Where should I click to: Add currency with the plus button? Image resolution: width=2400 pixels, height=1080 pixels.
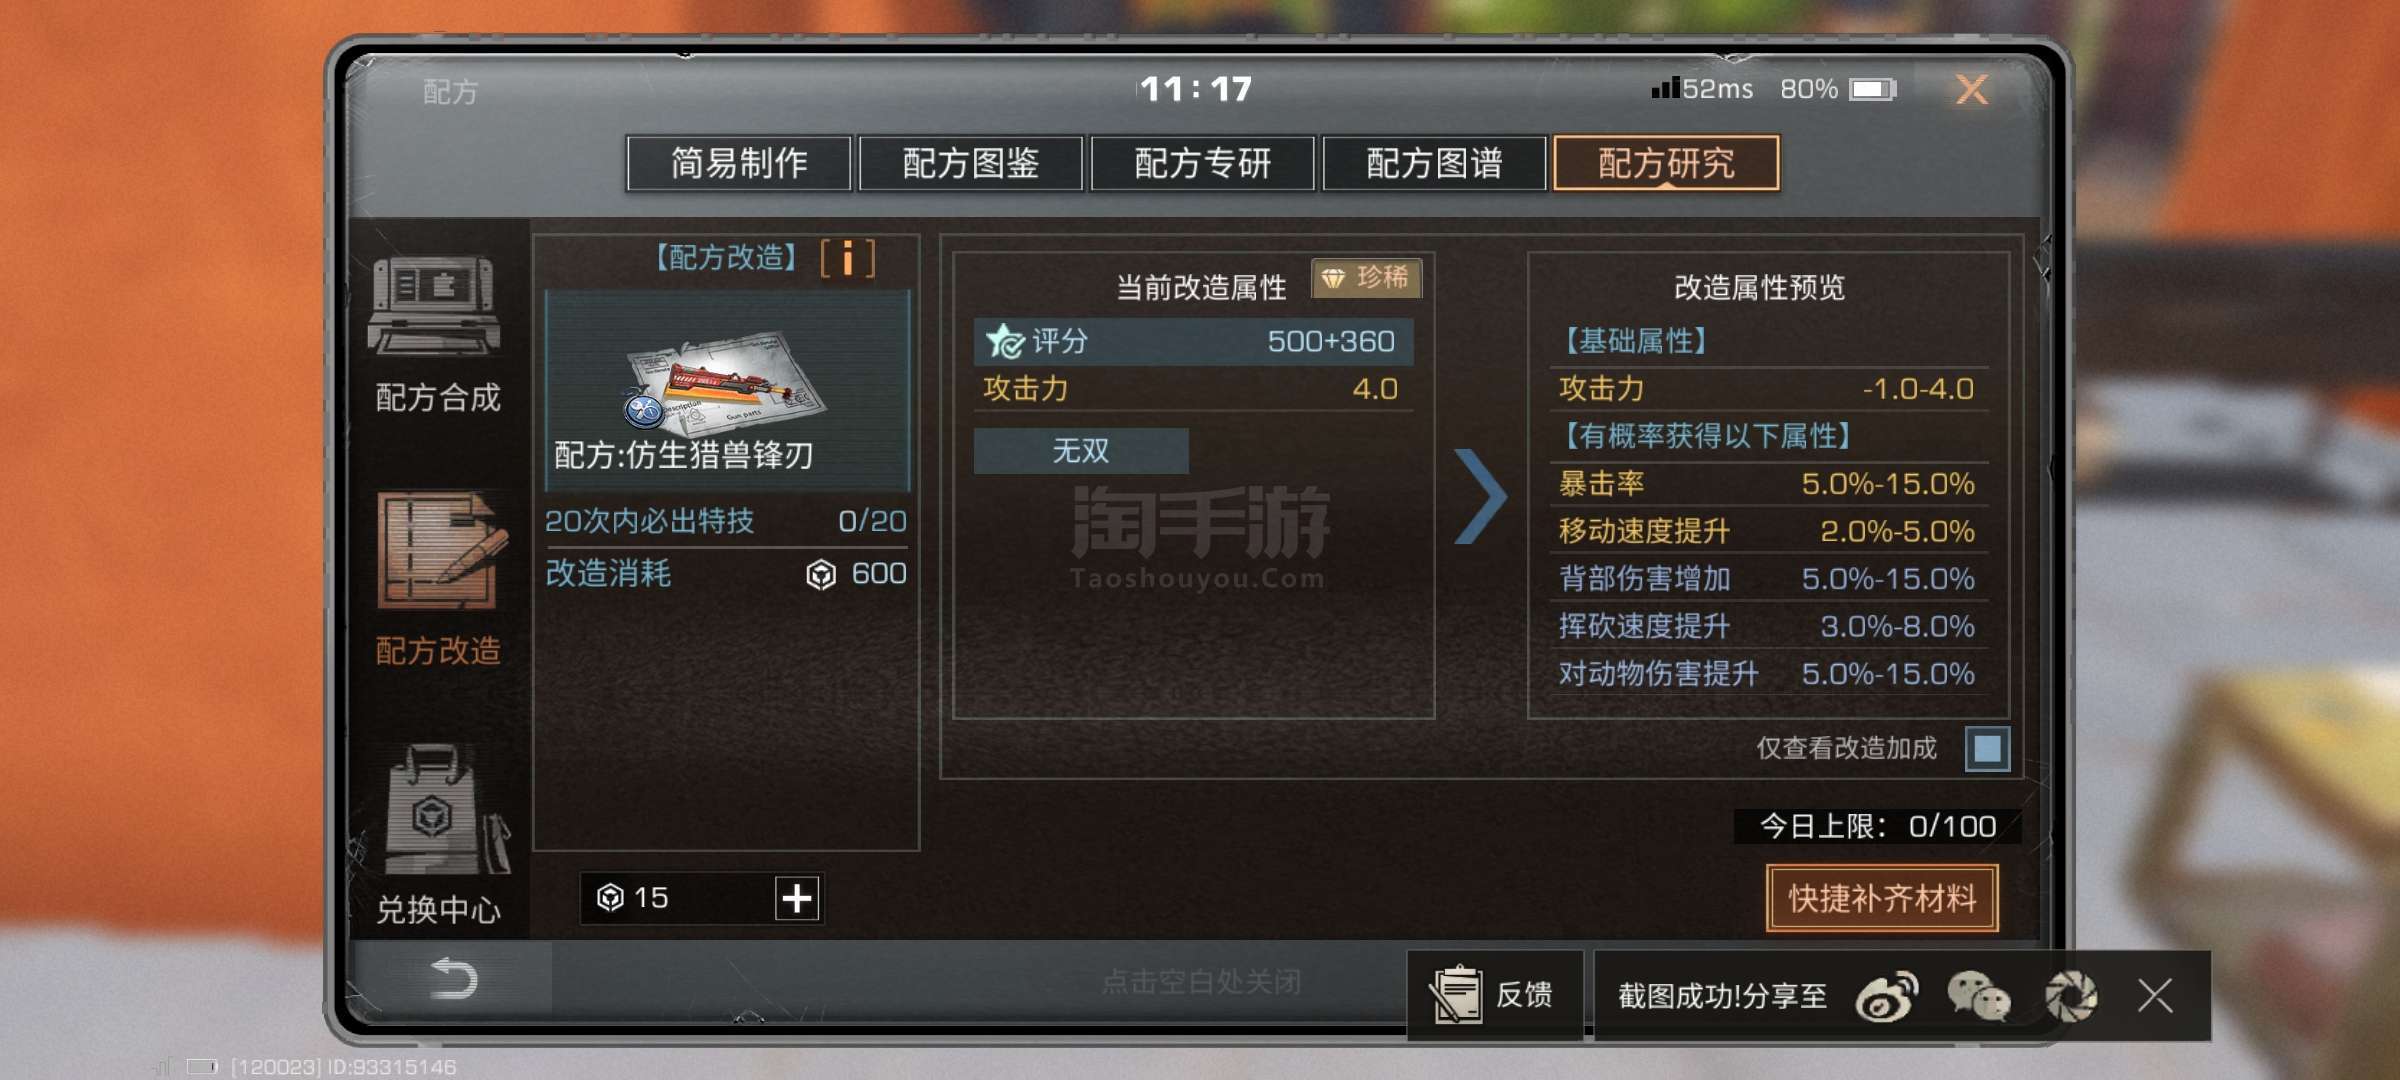[797, 898]
